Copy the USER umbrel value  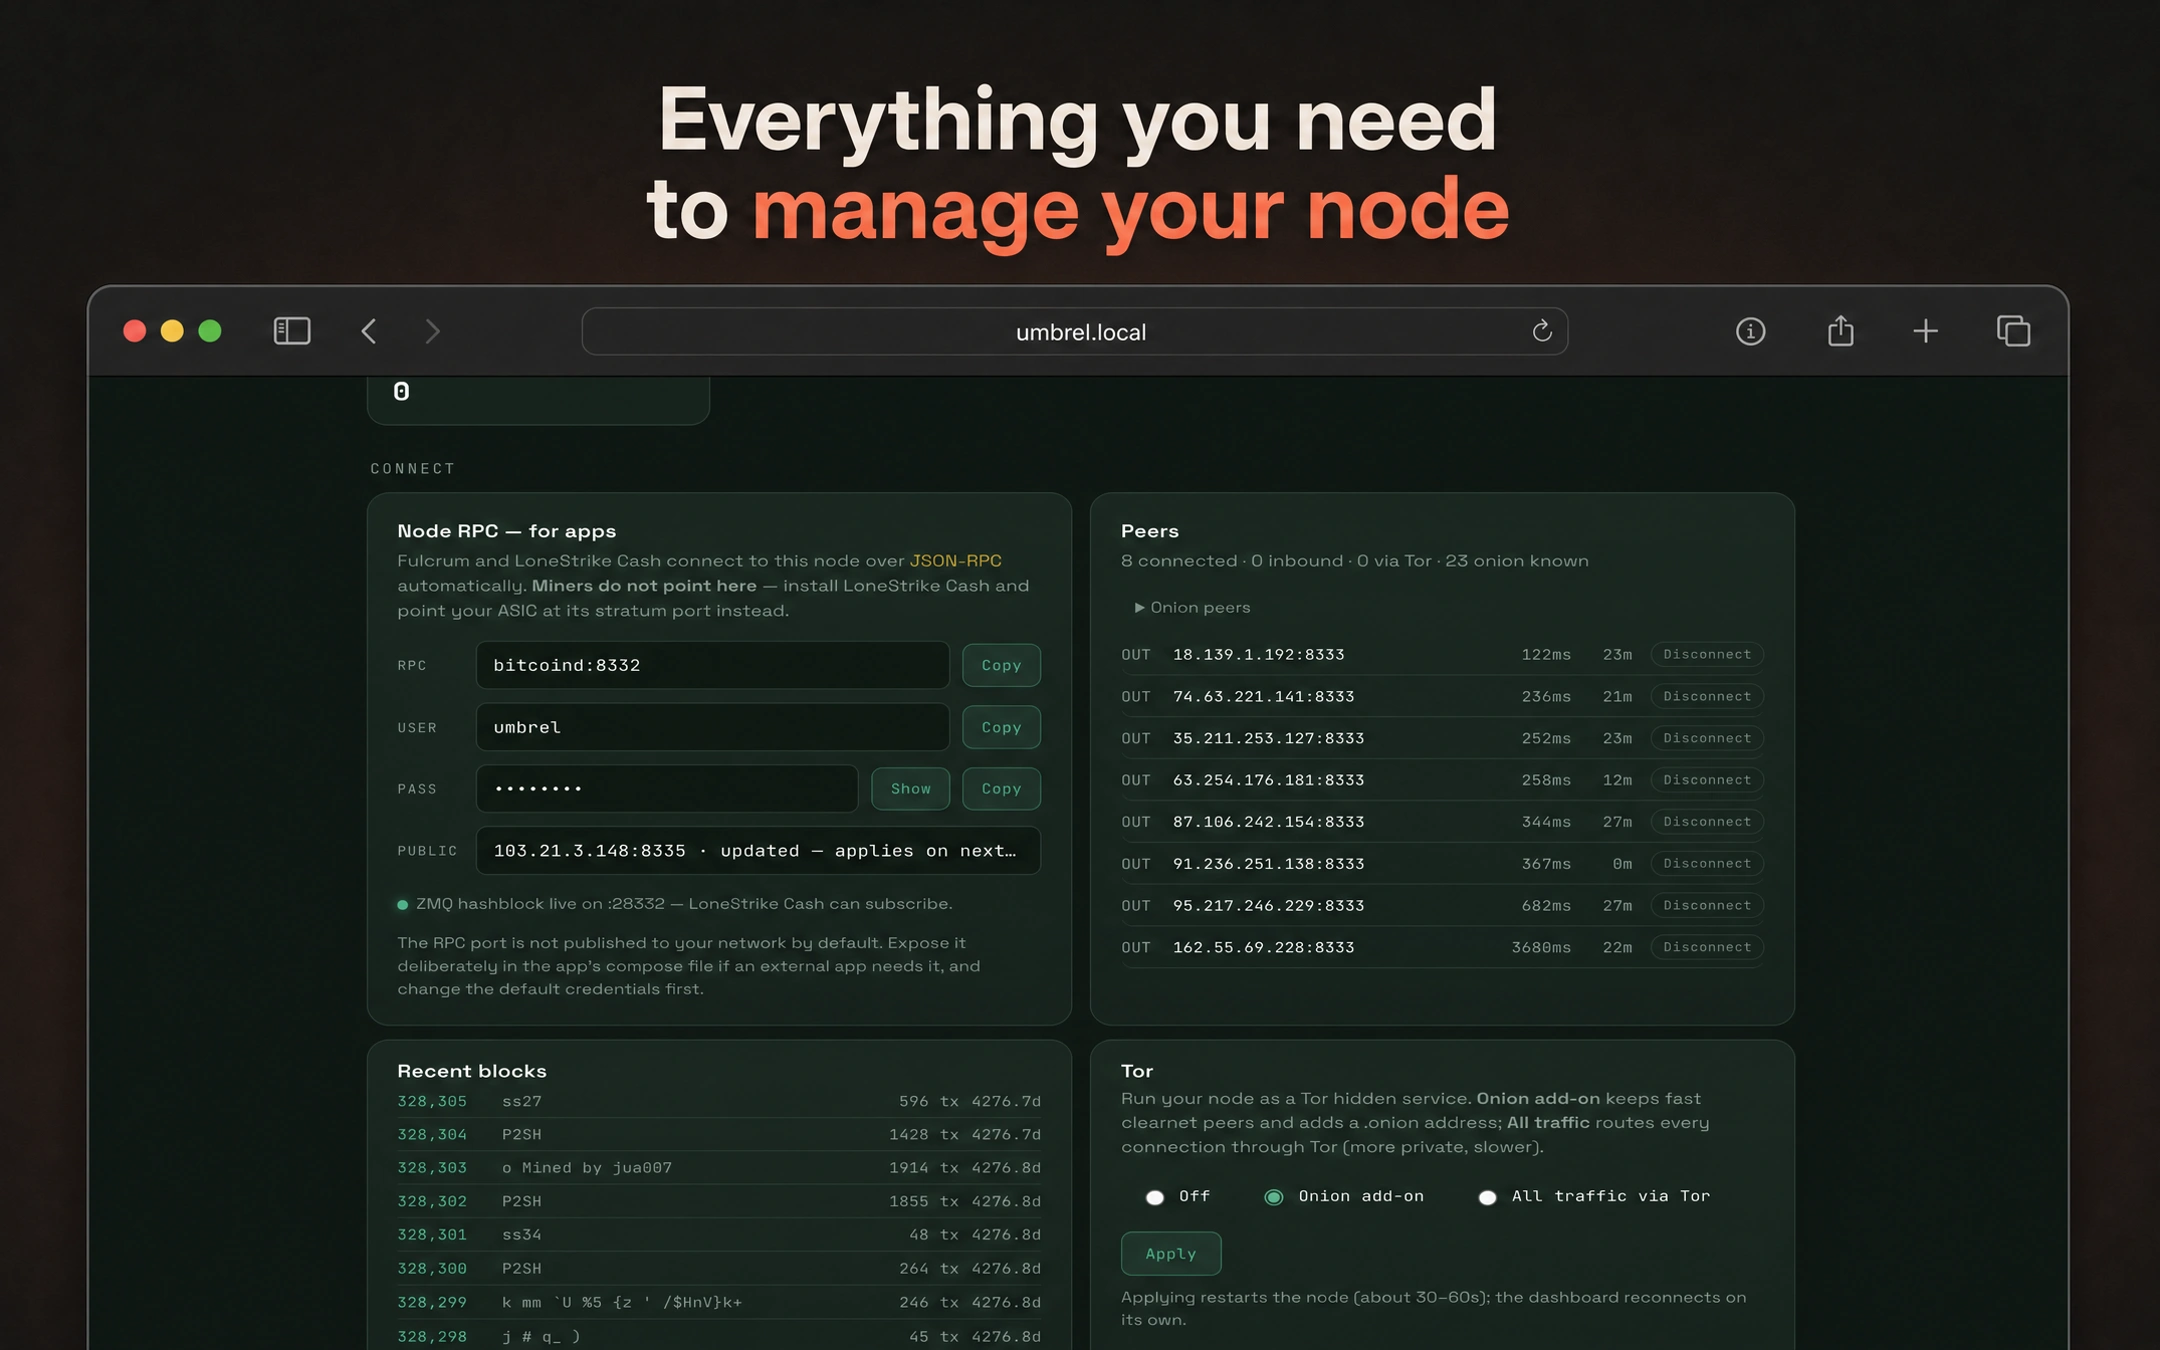1001,727
